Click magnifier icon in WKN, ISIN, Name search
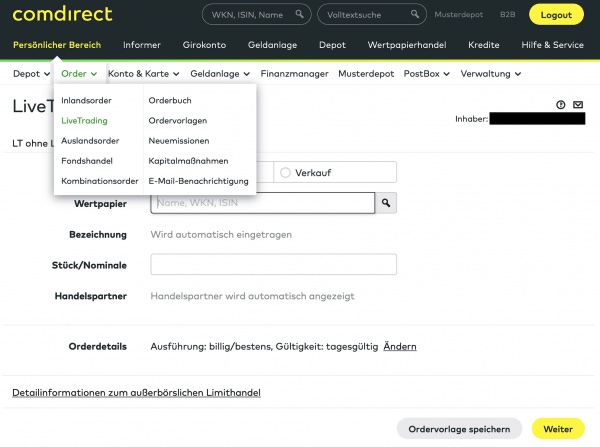Image resolution: width=600 pixels, height=447 pixels. tap(300, 14)
